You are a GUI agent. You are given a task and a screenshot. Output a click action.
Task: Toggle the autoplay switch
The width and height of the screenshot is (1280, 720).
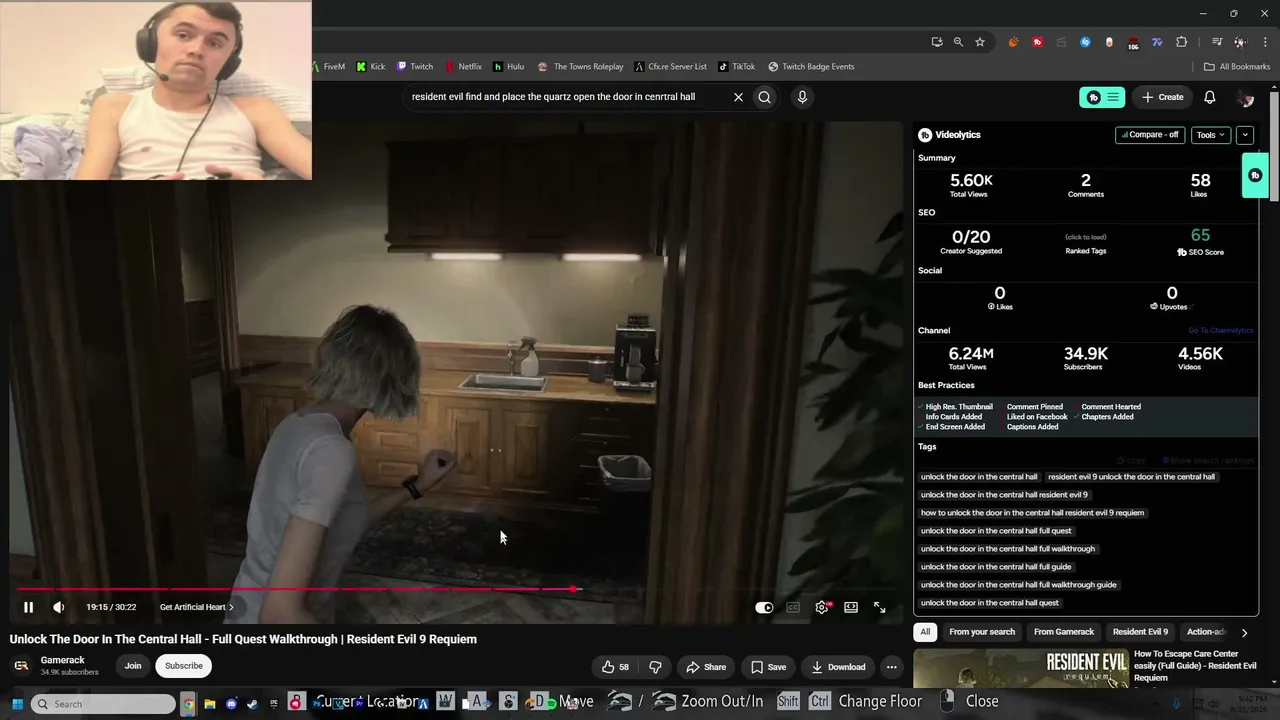click(764, 607)
